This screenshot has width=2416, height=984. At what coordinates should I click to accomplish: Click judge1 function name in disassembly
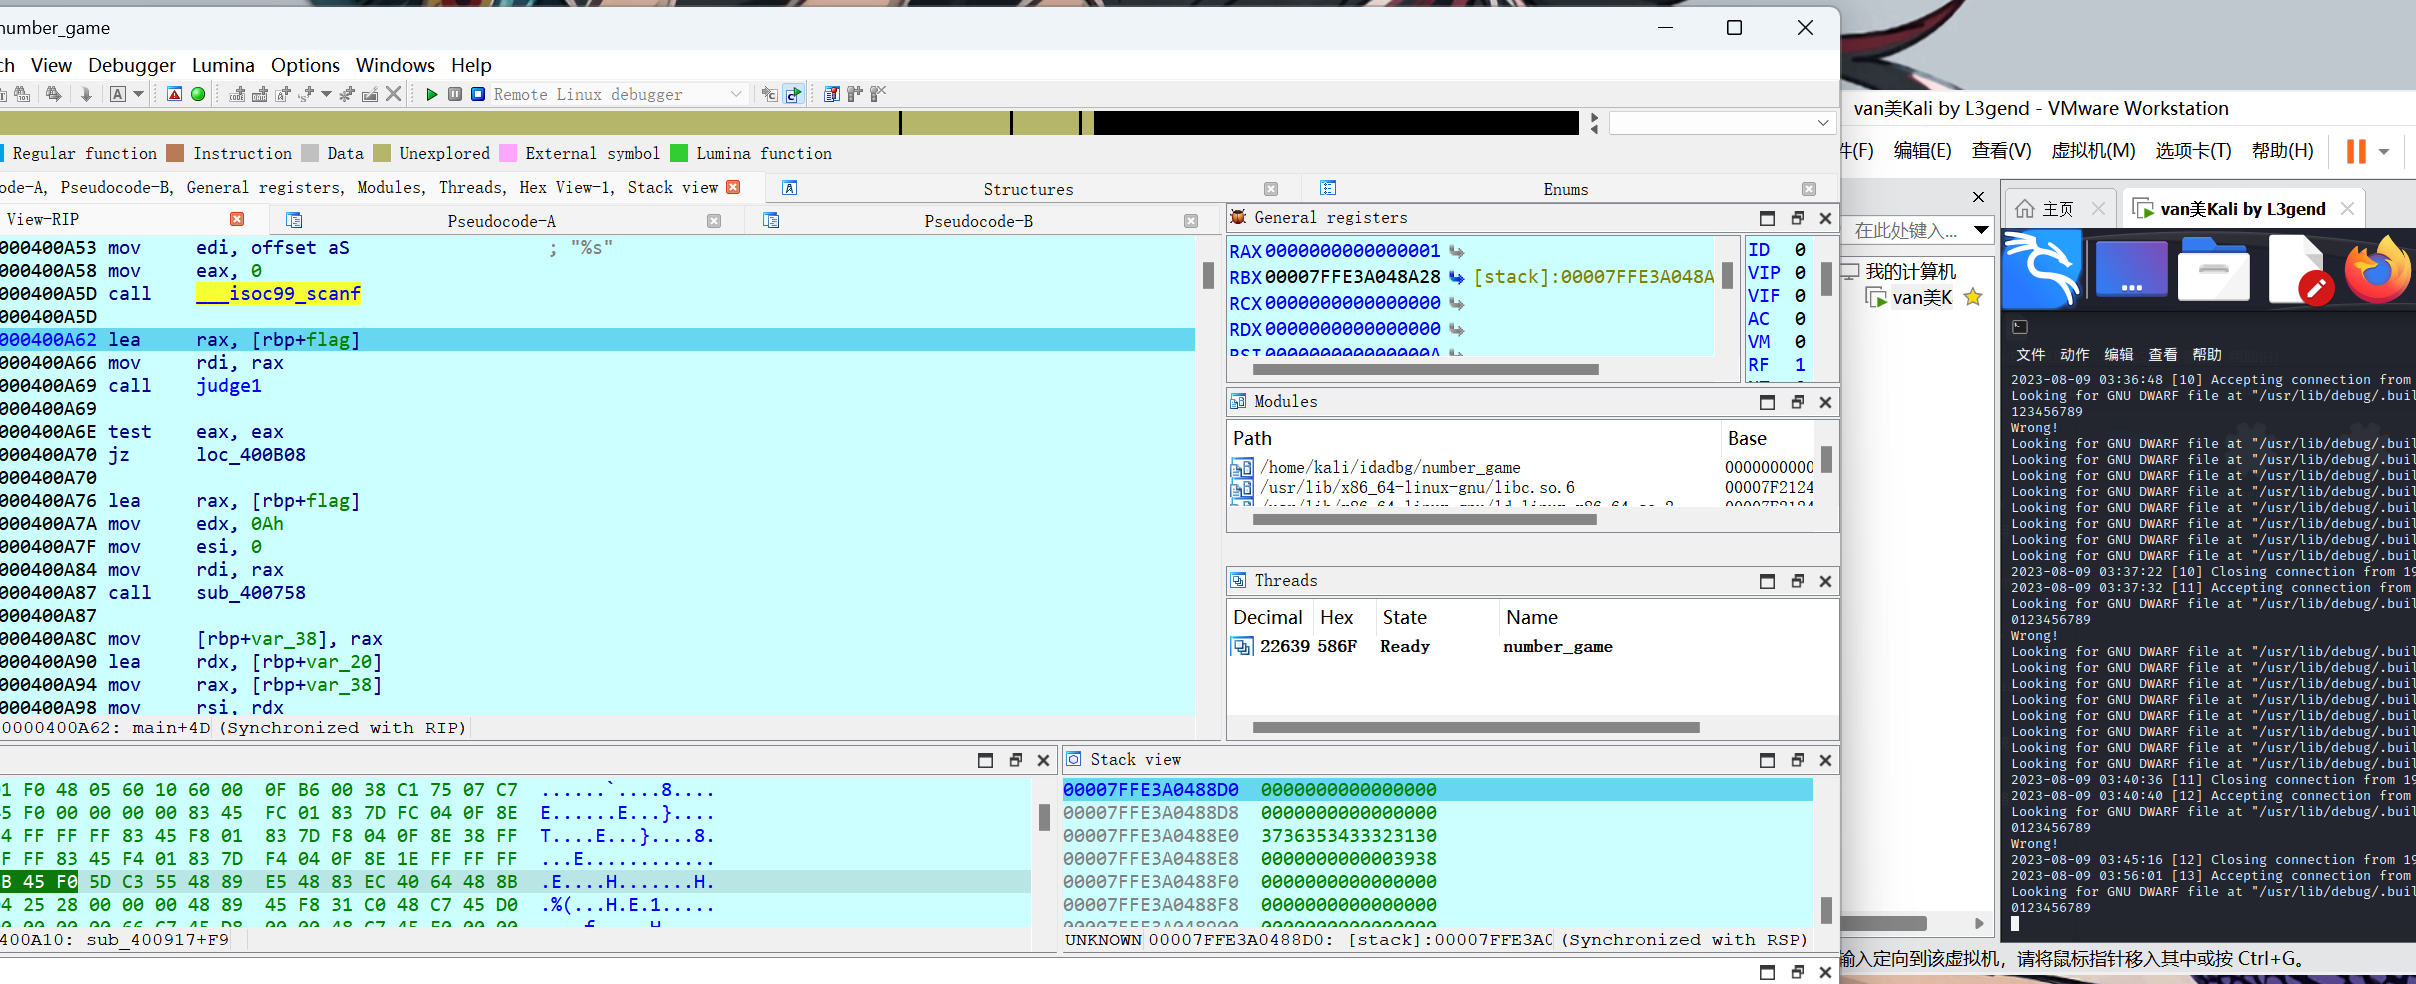[229, 386]
